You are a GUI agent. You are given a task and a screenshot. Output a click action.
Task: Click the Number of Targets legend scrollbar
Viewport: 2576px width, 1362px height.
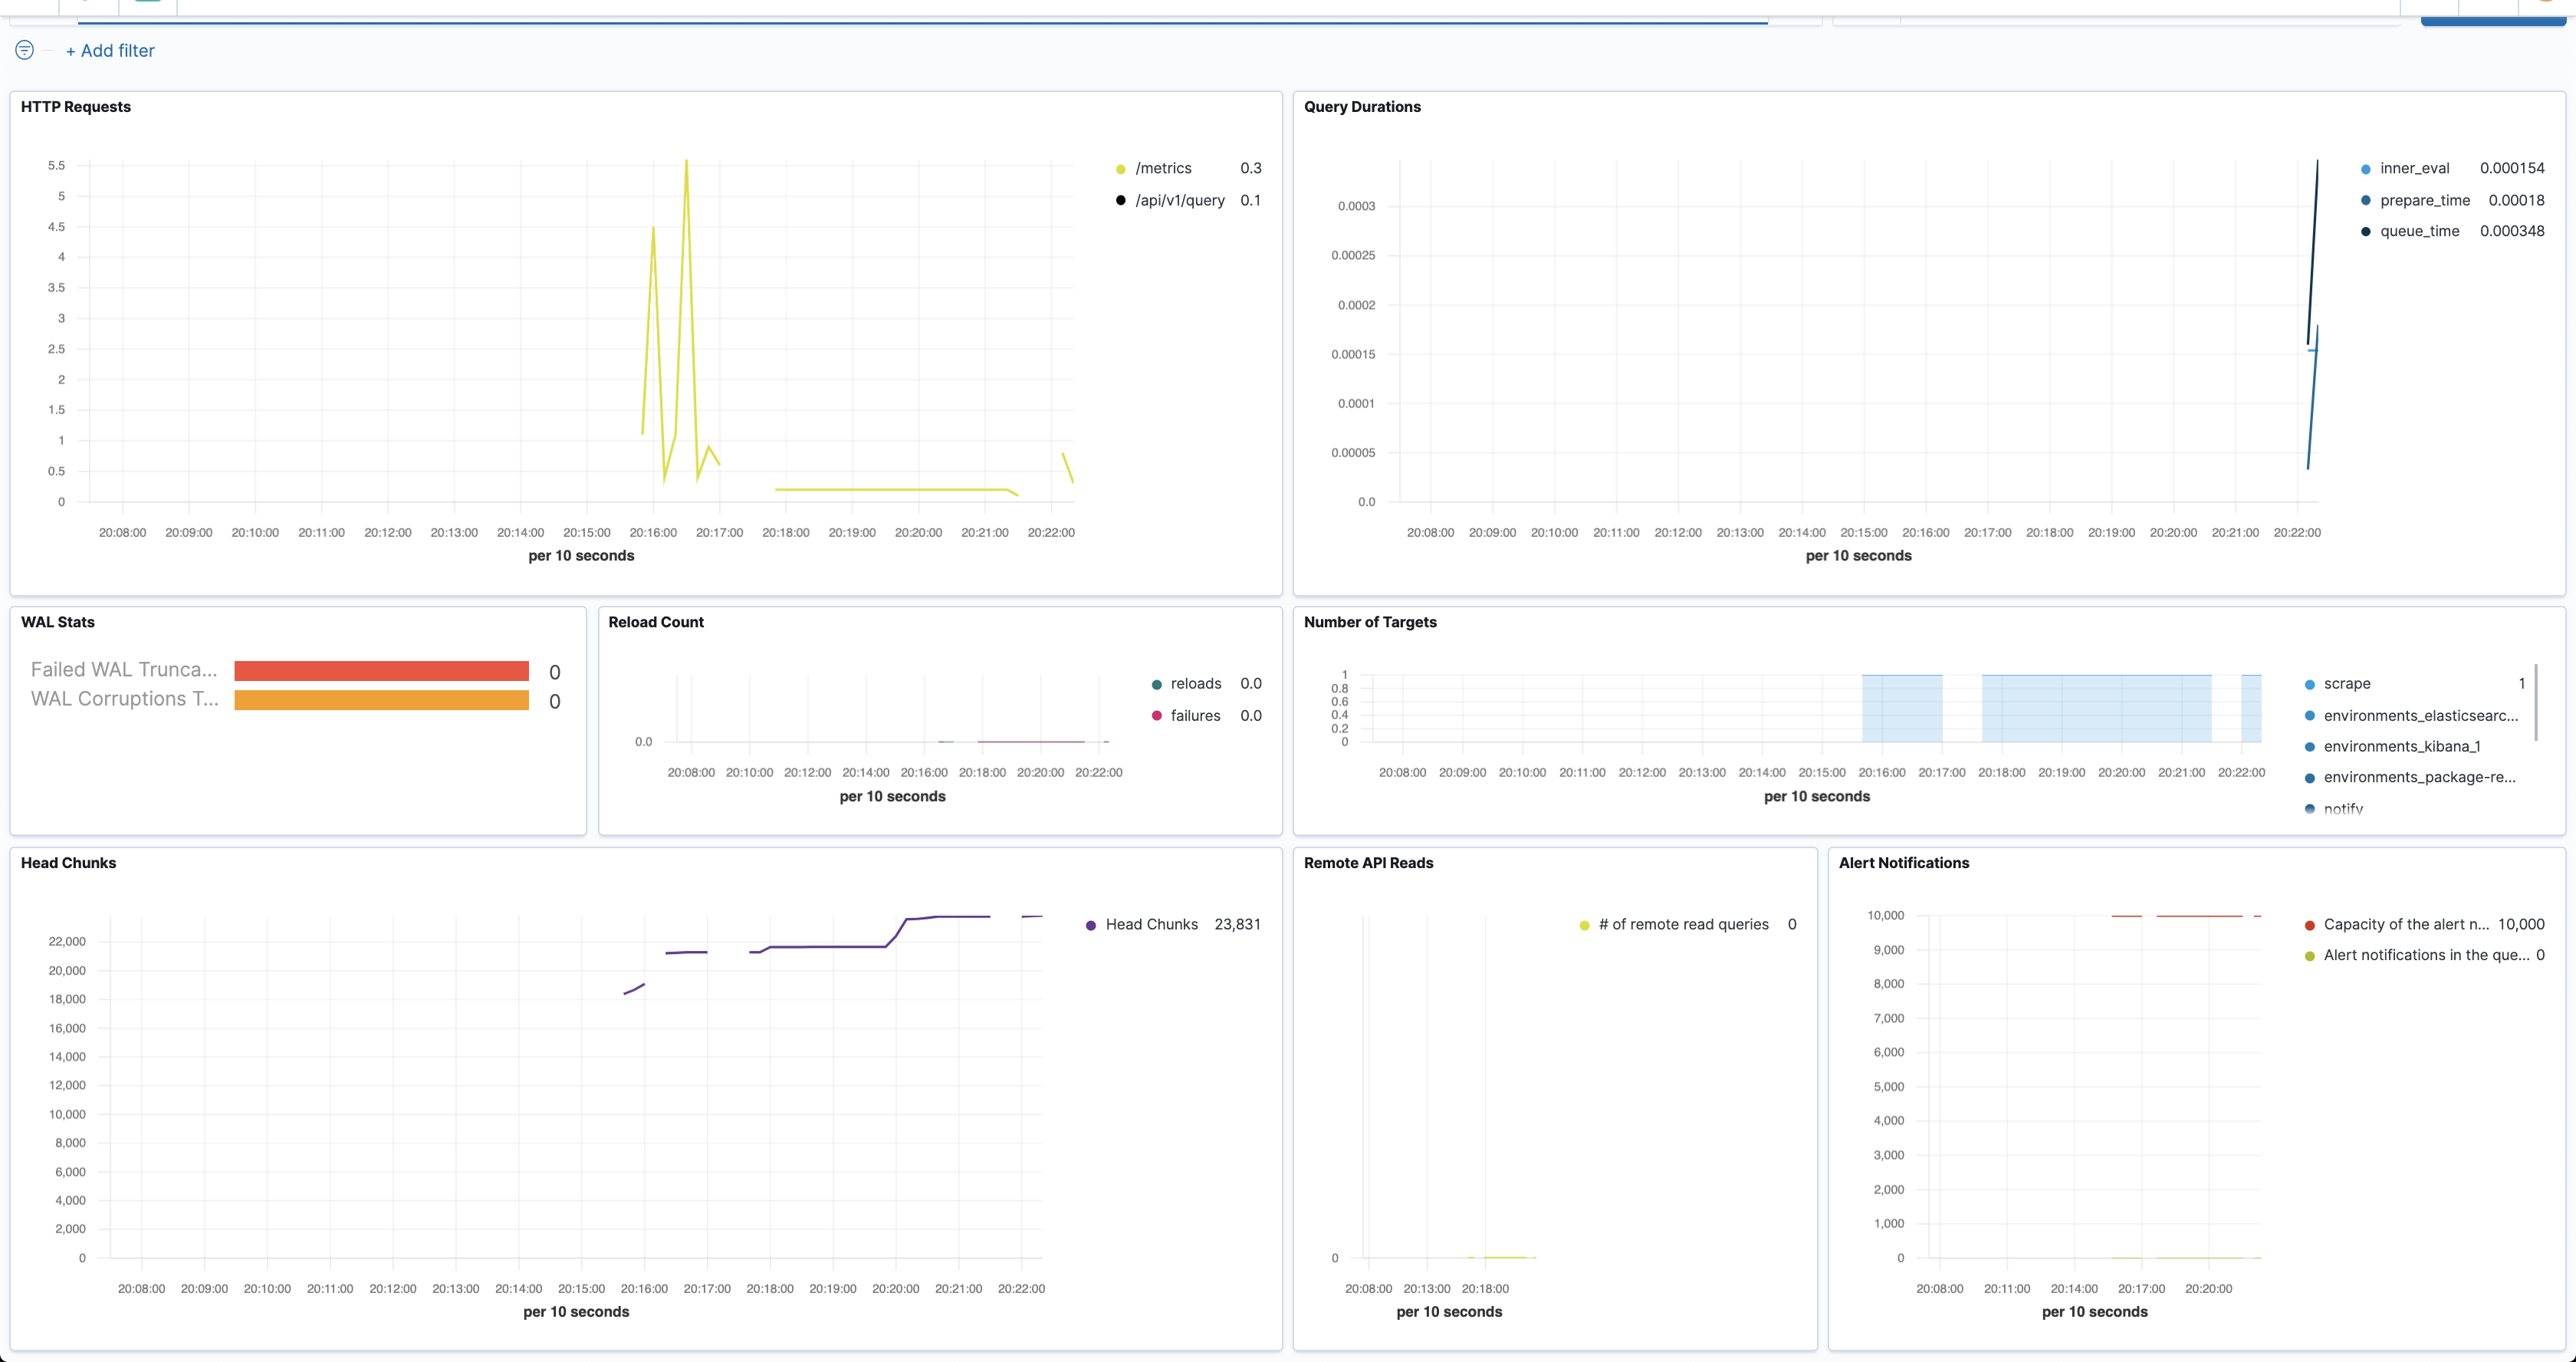click(2535, 702)
